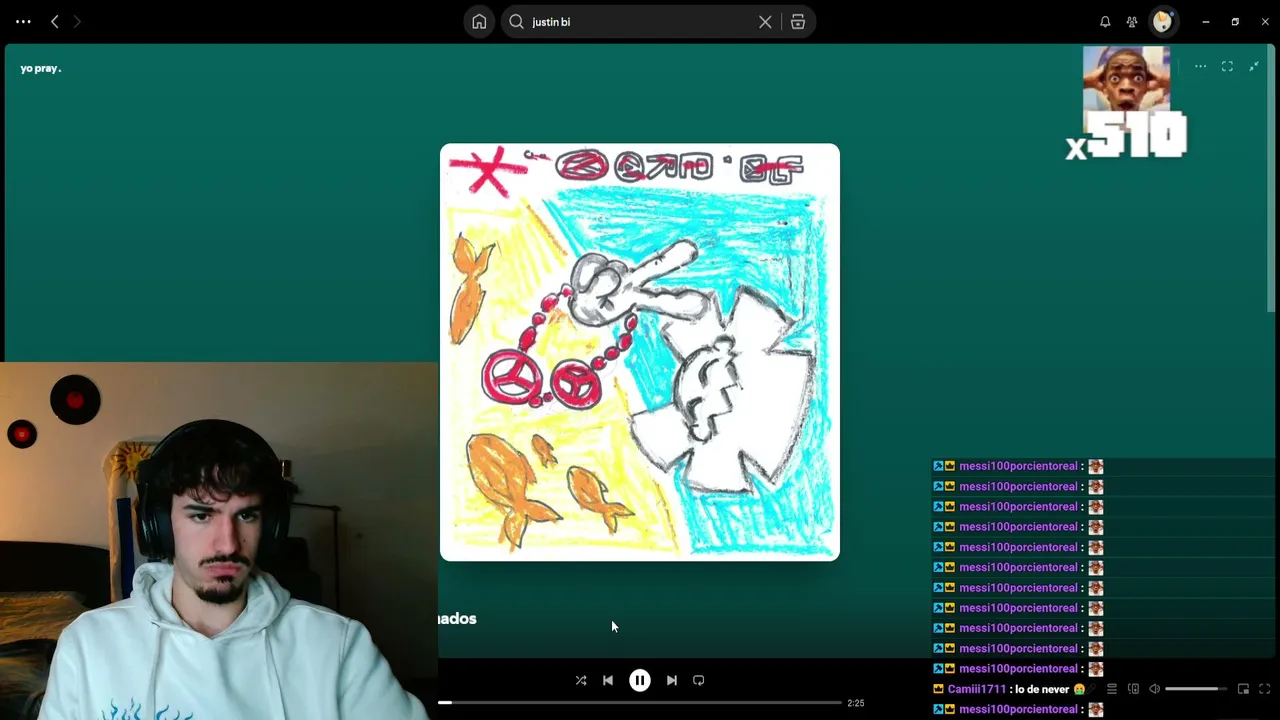Skip to the next track

pos(672,680)
